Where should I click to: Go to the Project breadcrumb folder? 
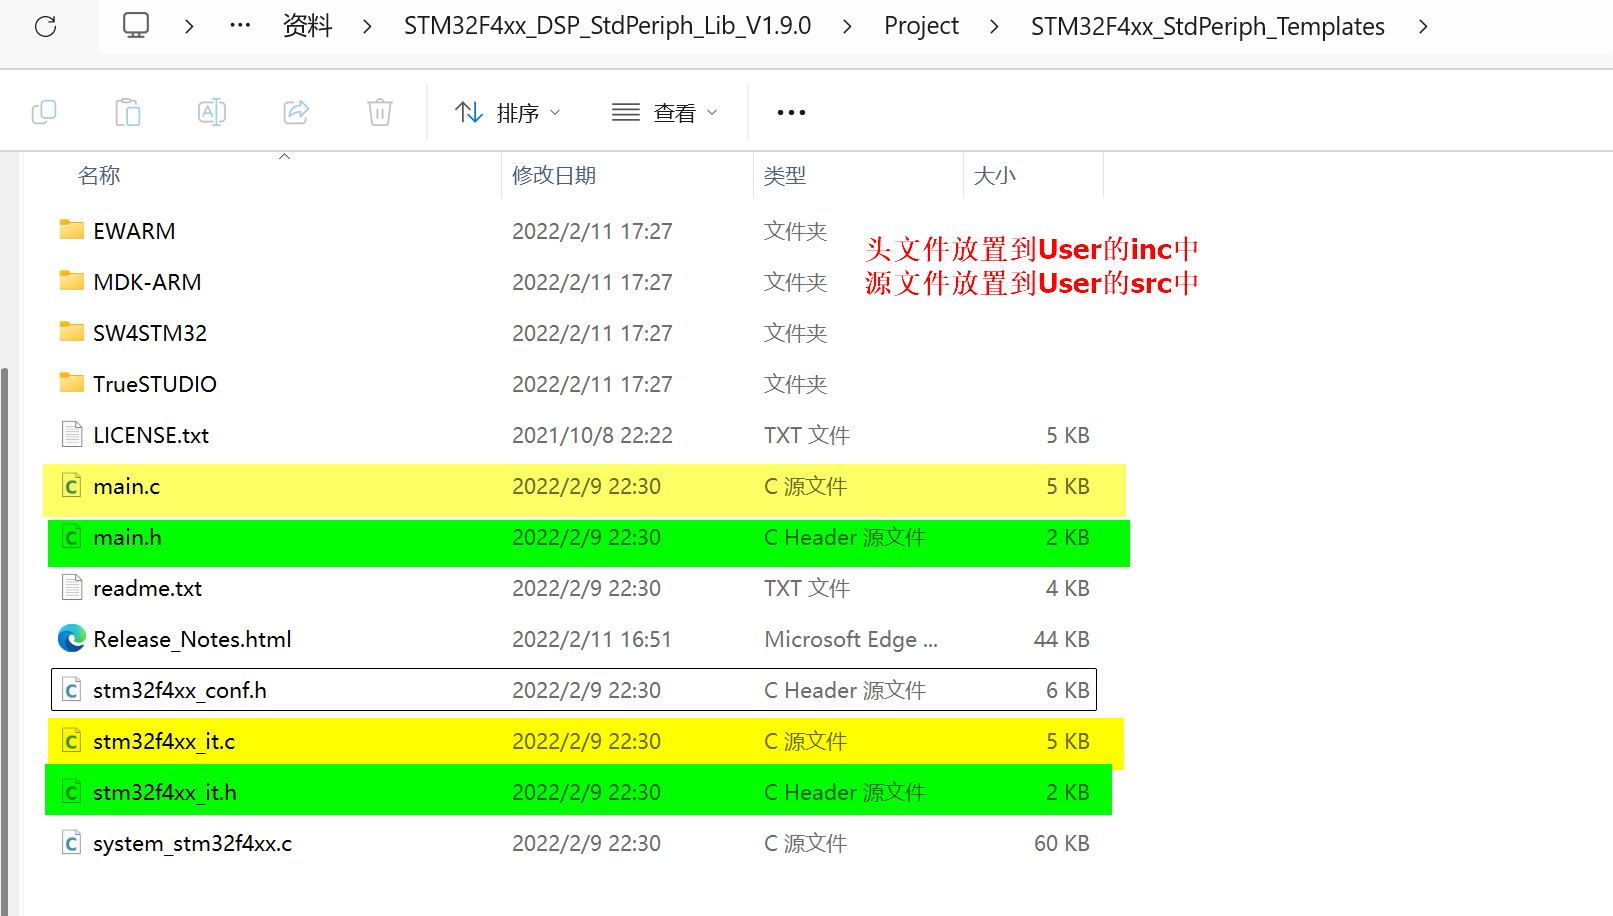click(x=921, y=26)
